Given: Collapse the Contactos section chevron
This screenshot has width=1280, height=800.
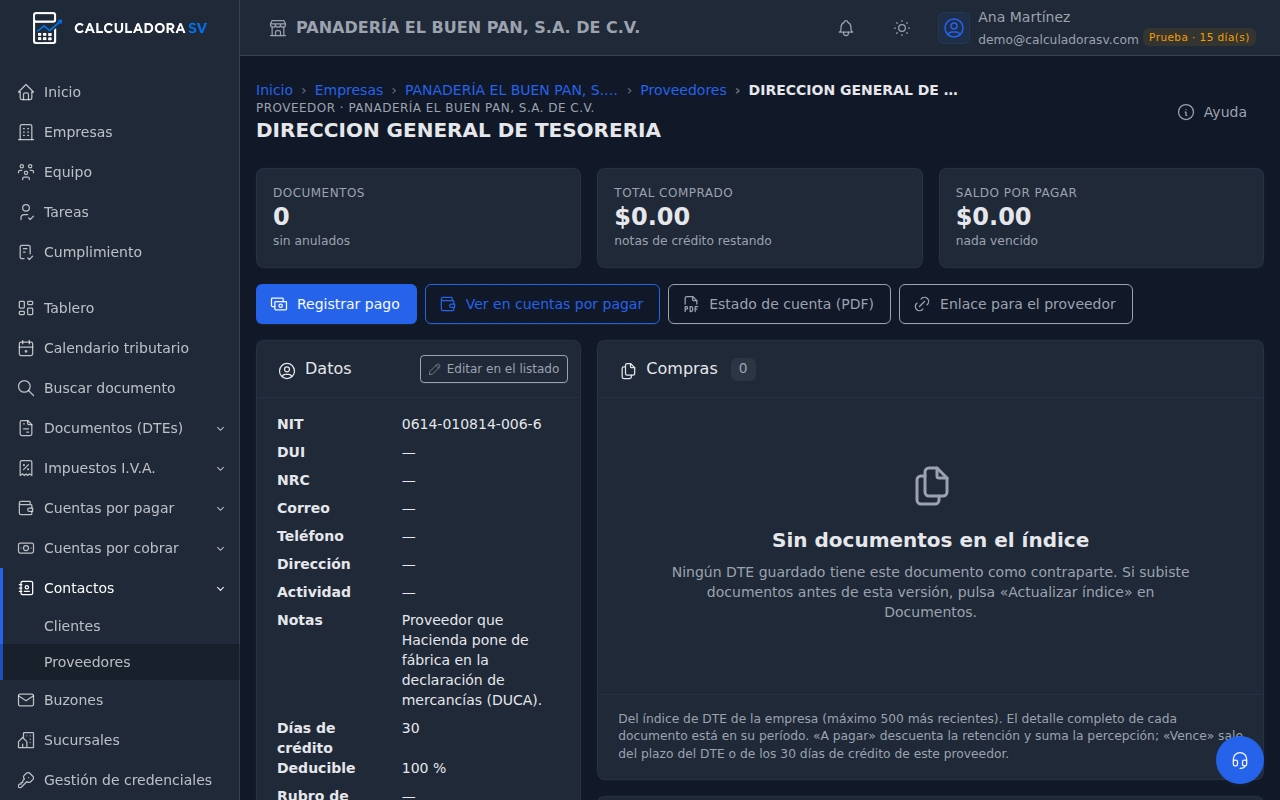Looking at the screenshot, I should pyautogui.click(x=220, y=588).
